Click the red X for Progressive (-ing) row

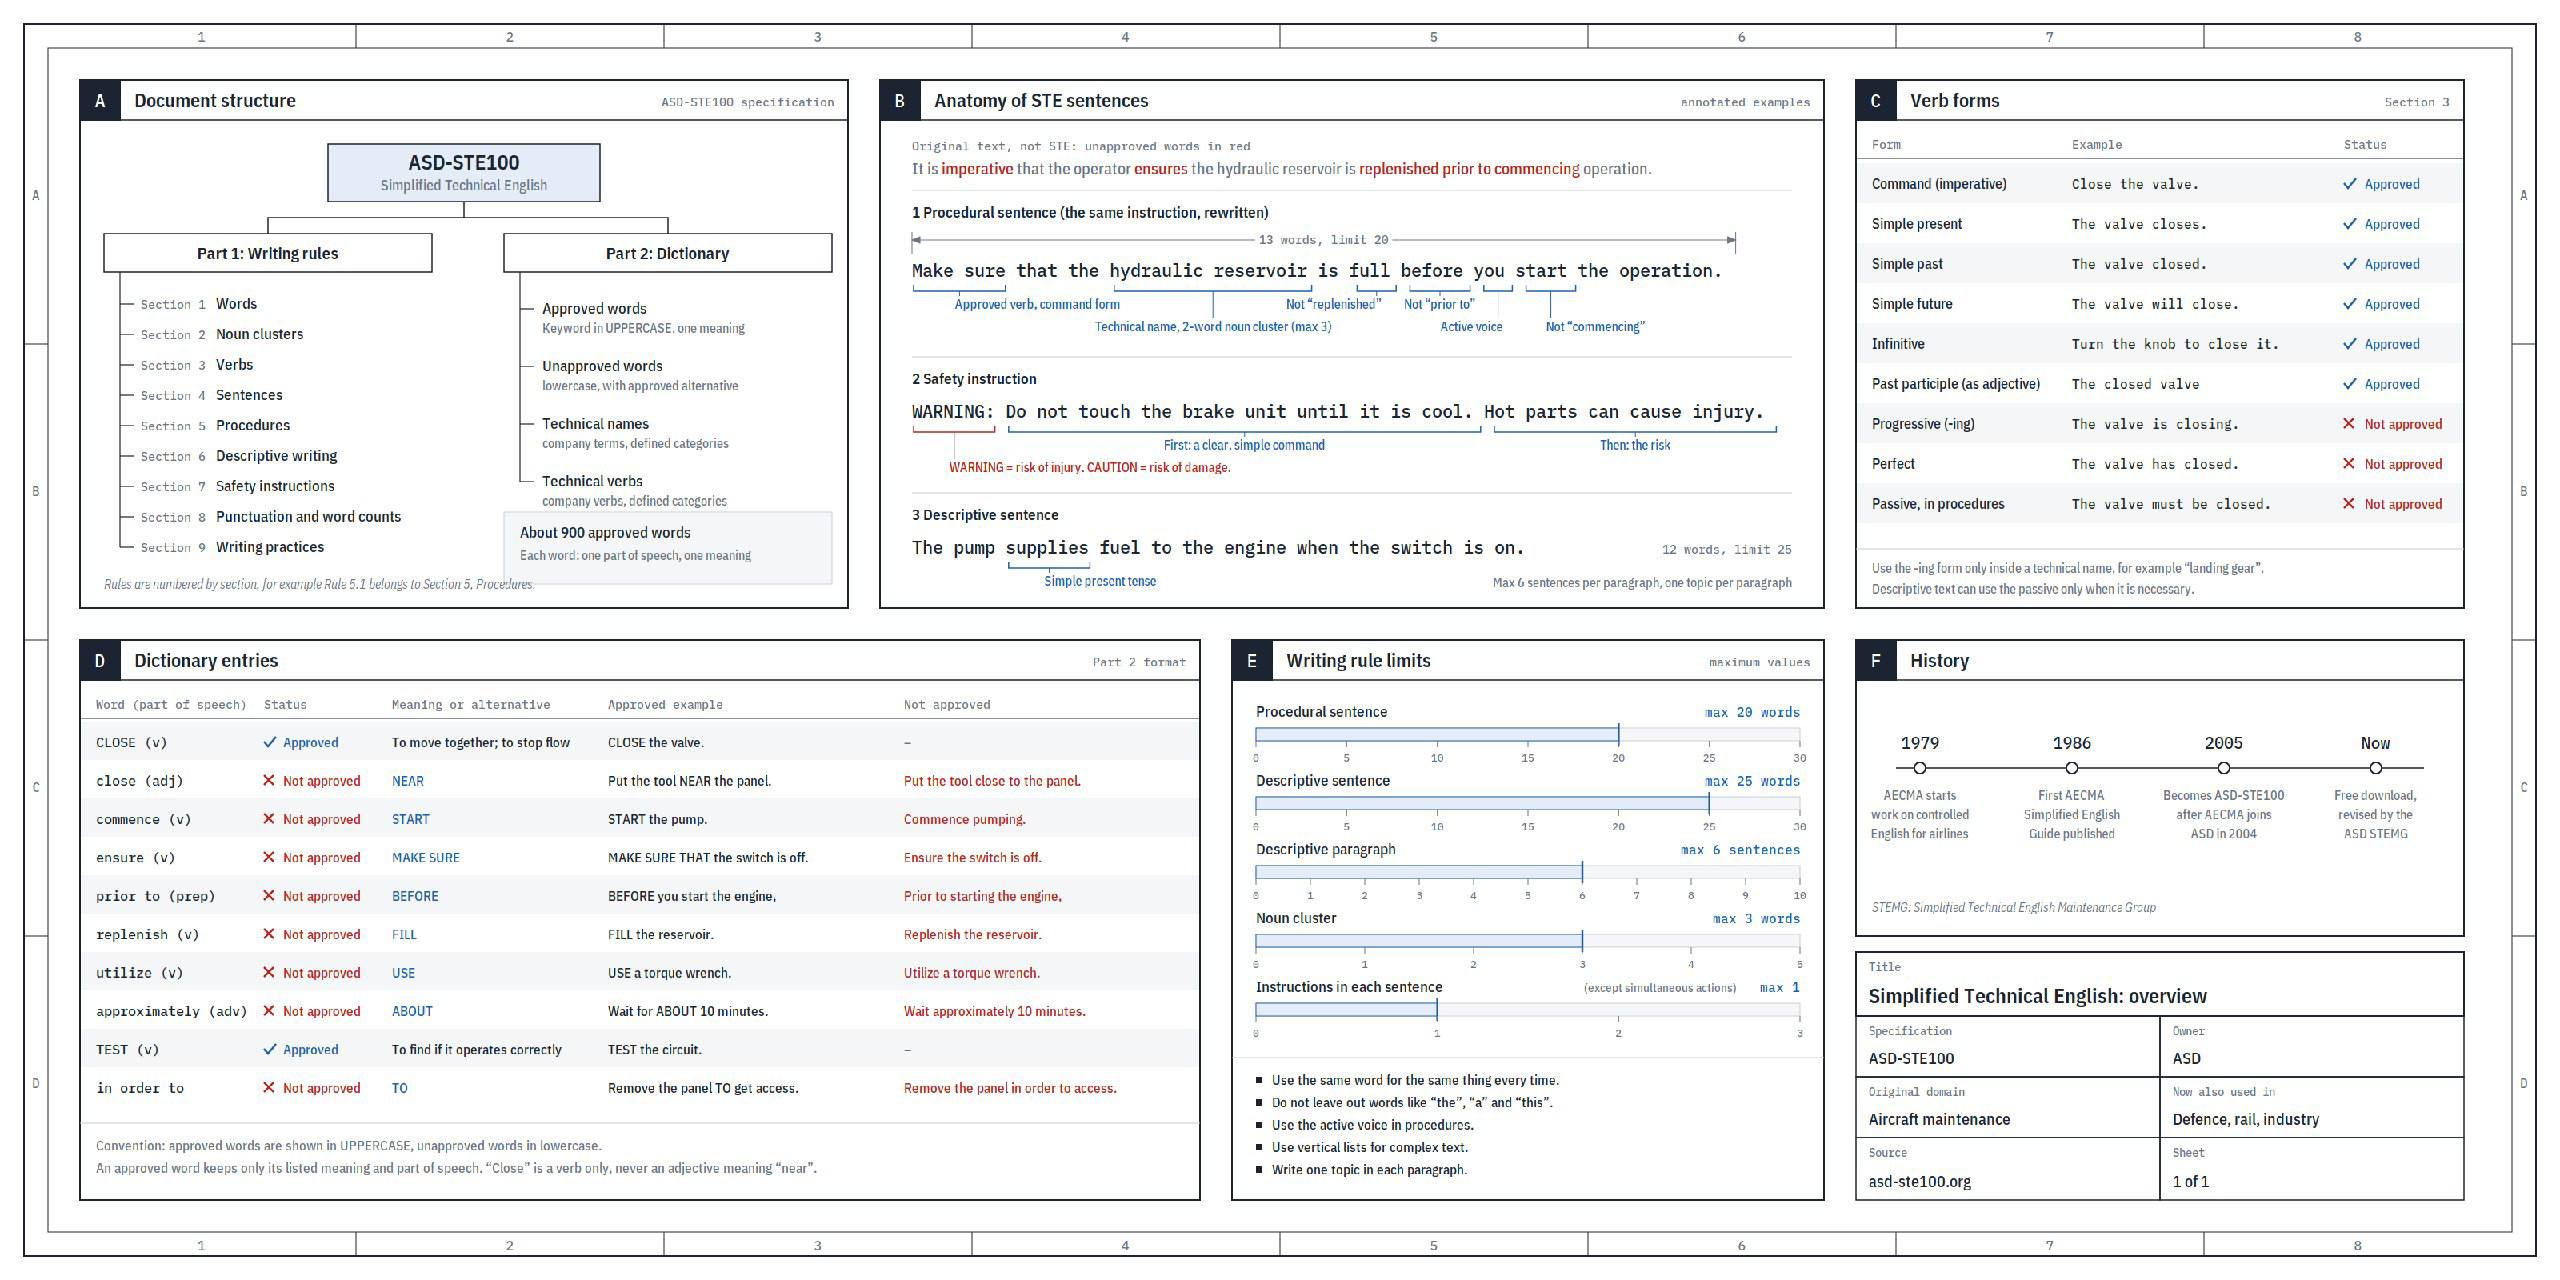pos(2350,424)
